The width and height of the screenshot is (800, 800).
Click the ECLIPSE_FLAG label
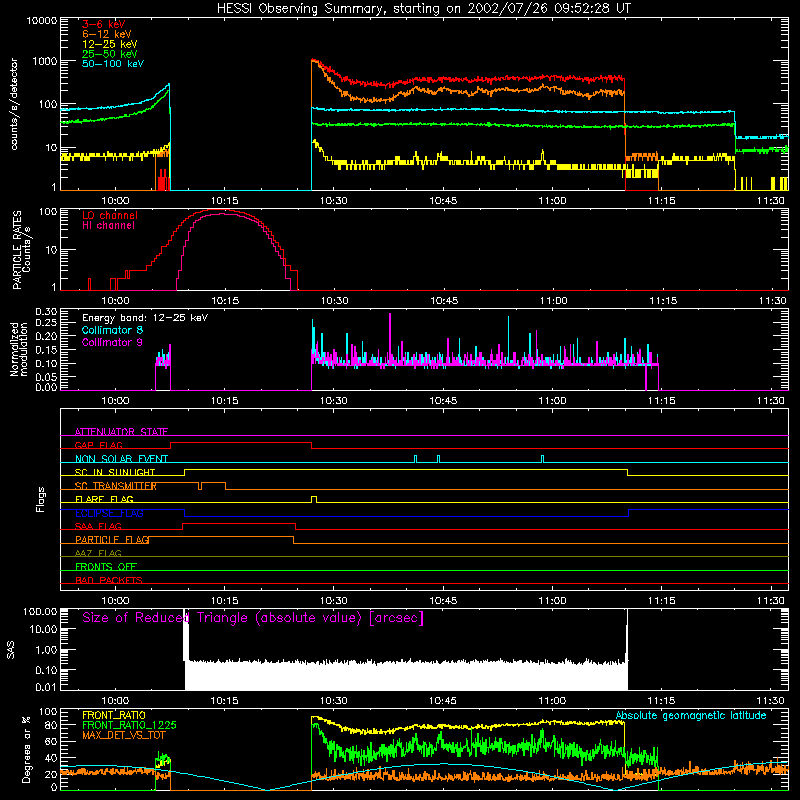click(x=109, y=513)
